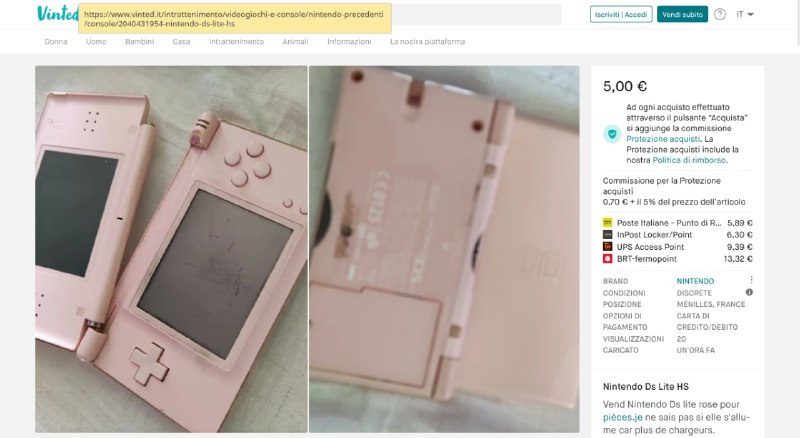Click the NINTENDO brand link
This screenshot has height=438, width=800.
695,281
